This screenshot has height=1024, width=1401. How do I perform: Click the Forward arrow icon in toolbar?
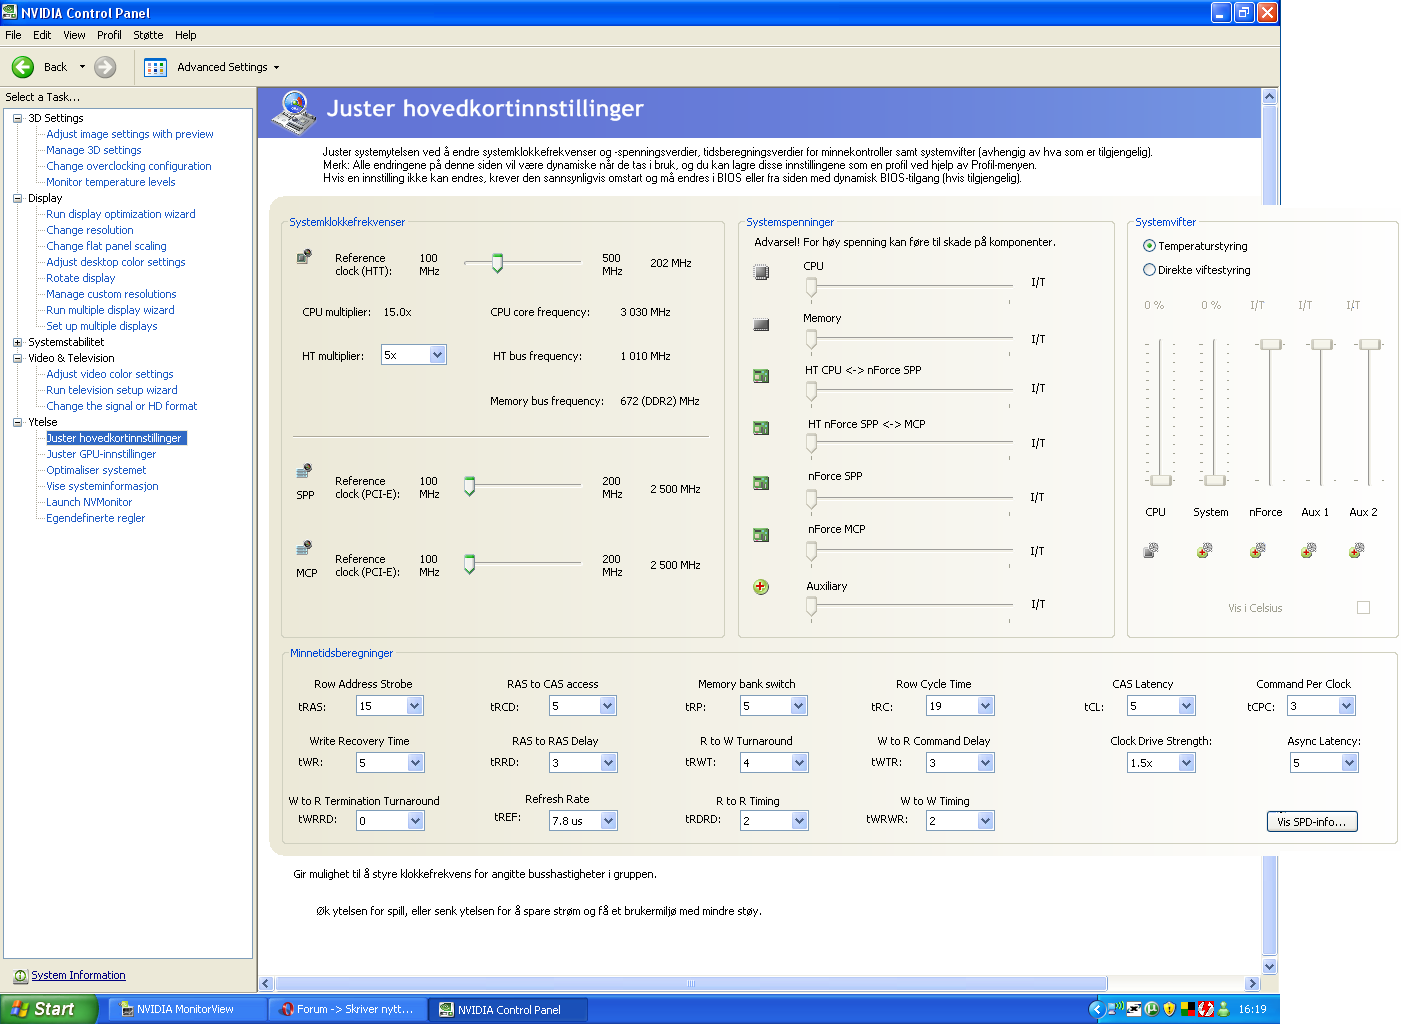click(x=105, y=67)
